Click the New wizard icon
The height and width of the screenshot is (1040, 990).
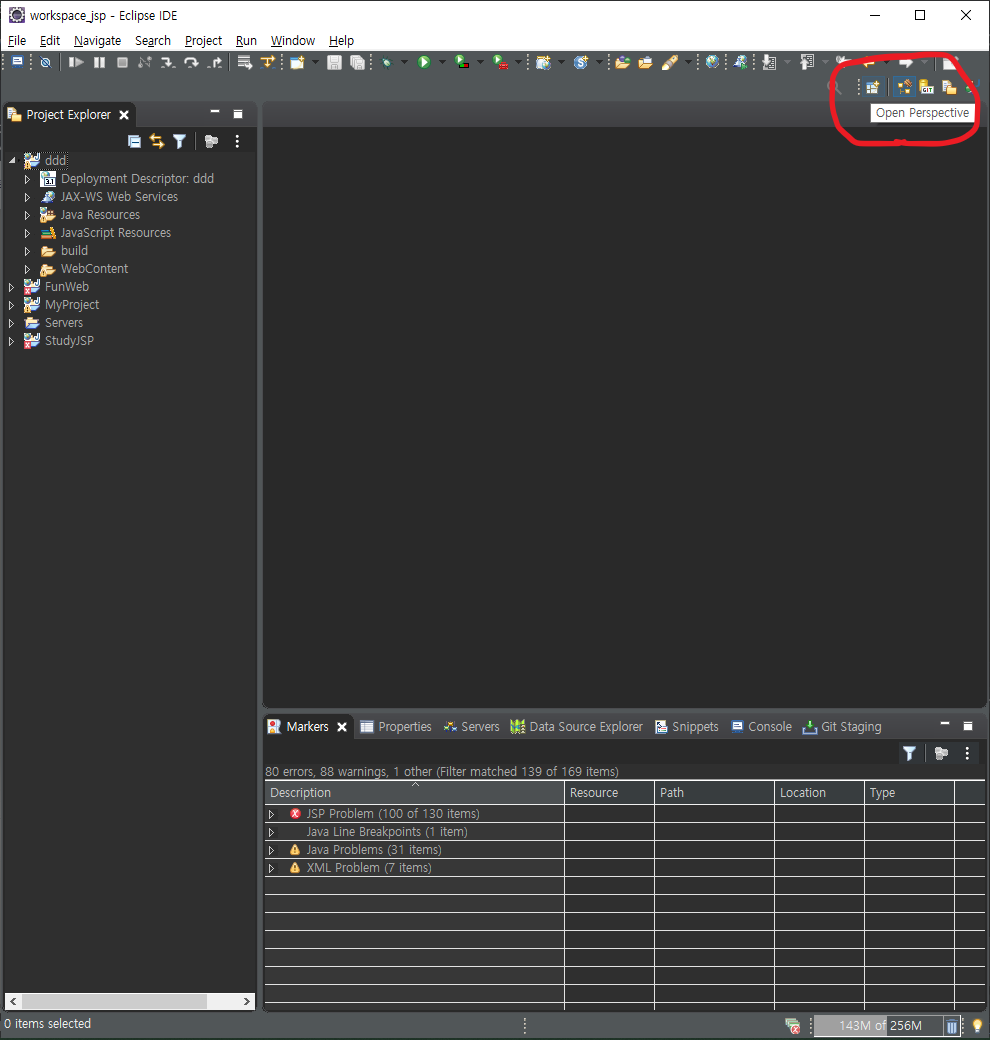[297, 62]
